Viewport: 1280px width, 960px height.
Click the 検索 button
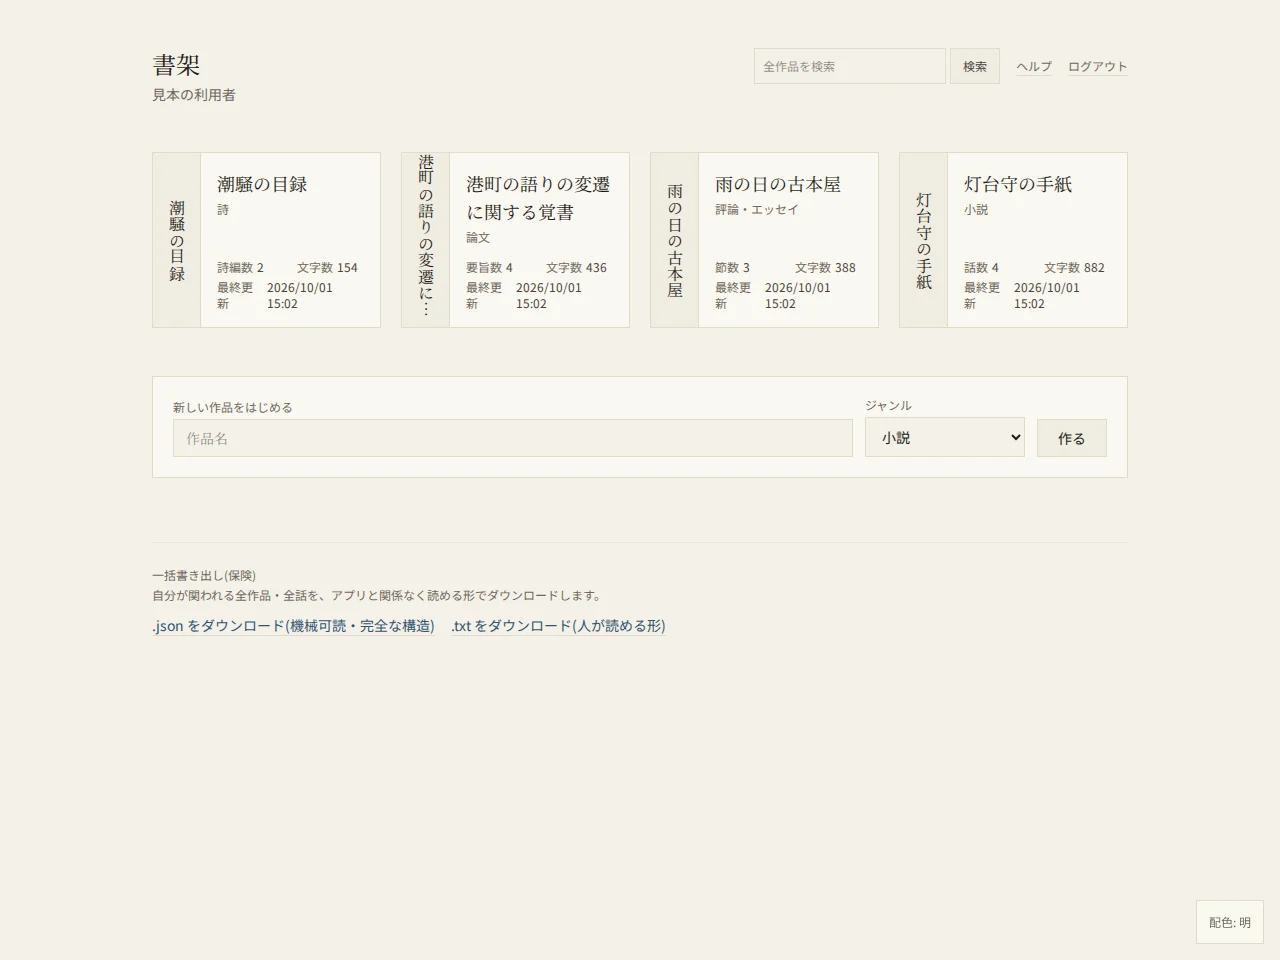click(x=975, y=66)
